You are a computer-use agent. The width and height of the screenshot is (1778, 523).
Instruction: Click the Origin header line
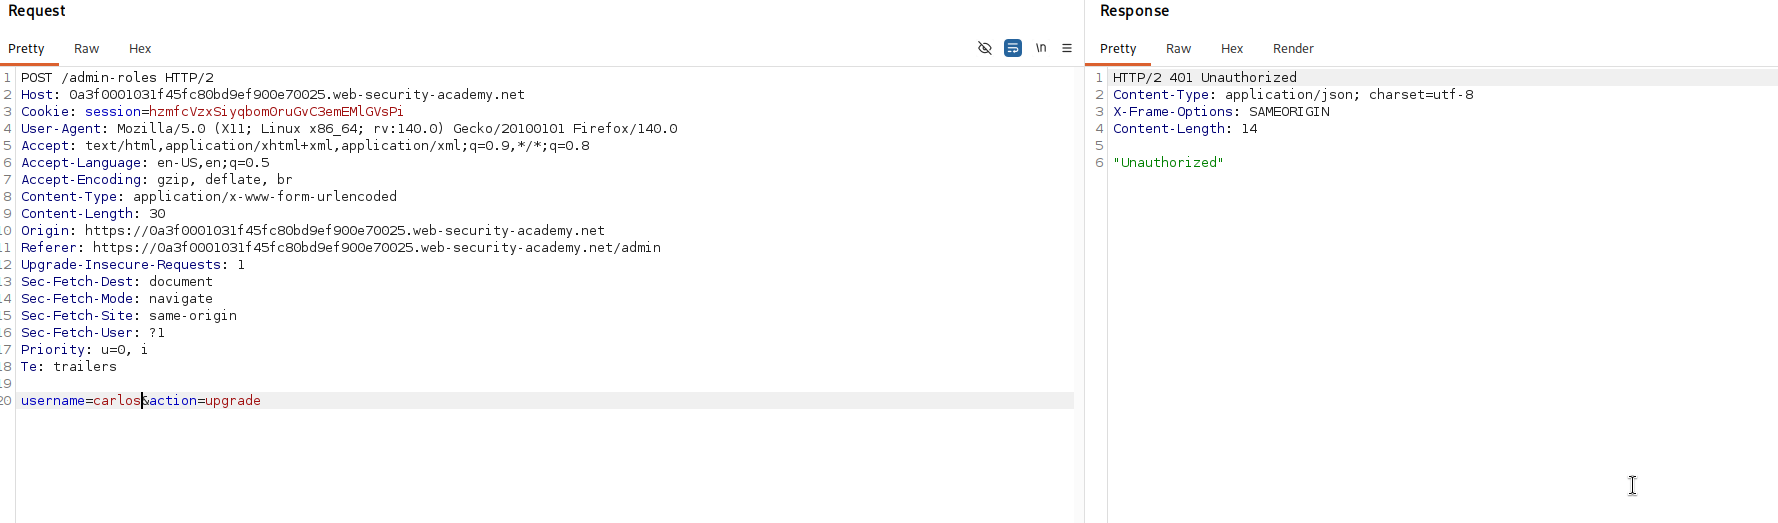tap(313, 230)
